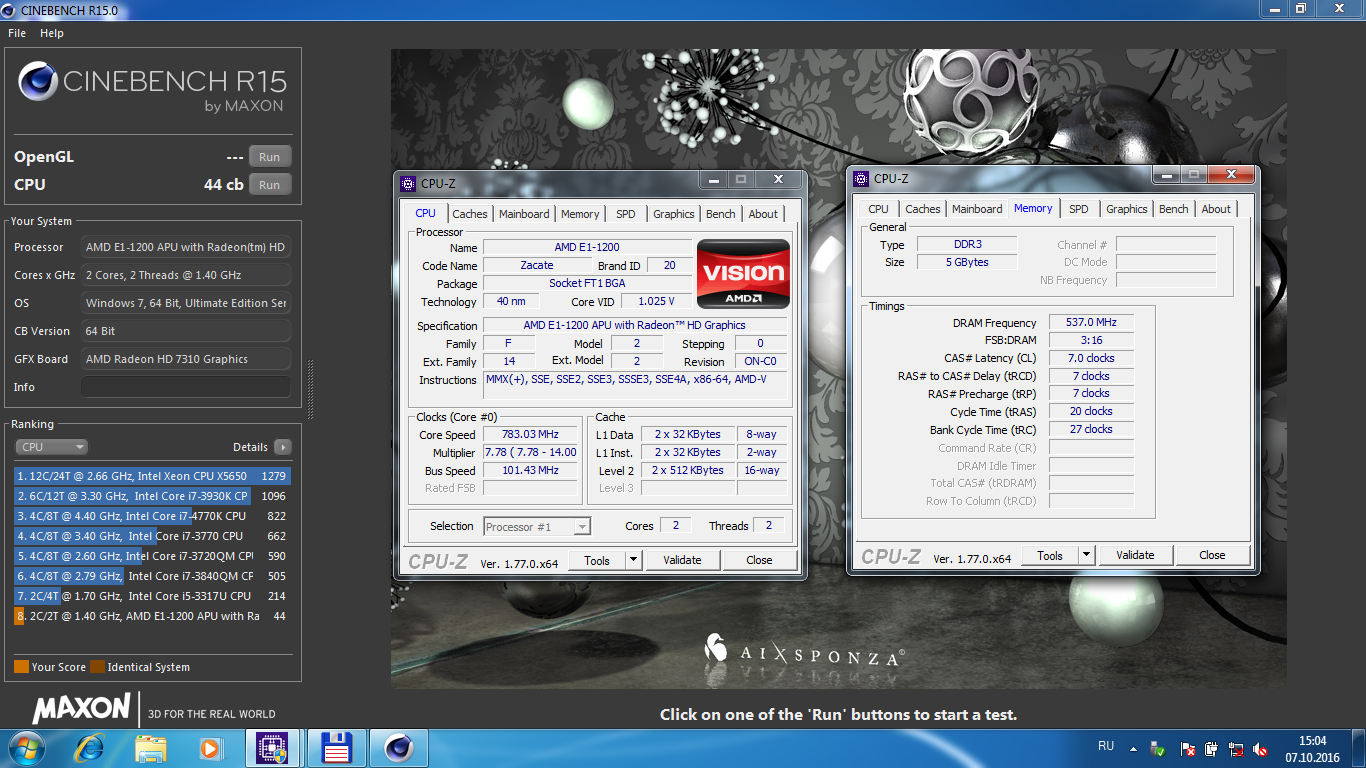Click the right CPU-Z window title icon
Image resolution: width=1366 pixels, height=768 pixels.
(x=861, y=178)
